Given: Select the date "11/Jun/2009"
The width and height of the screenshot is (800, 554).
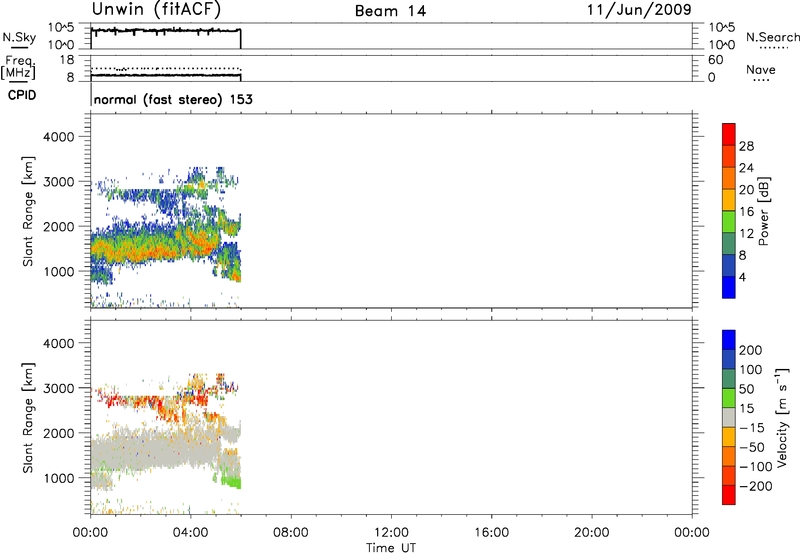Looking at the screenshot, I should pos(639,10).
